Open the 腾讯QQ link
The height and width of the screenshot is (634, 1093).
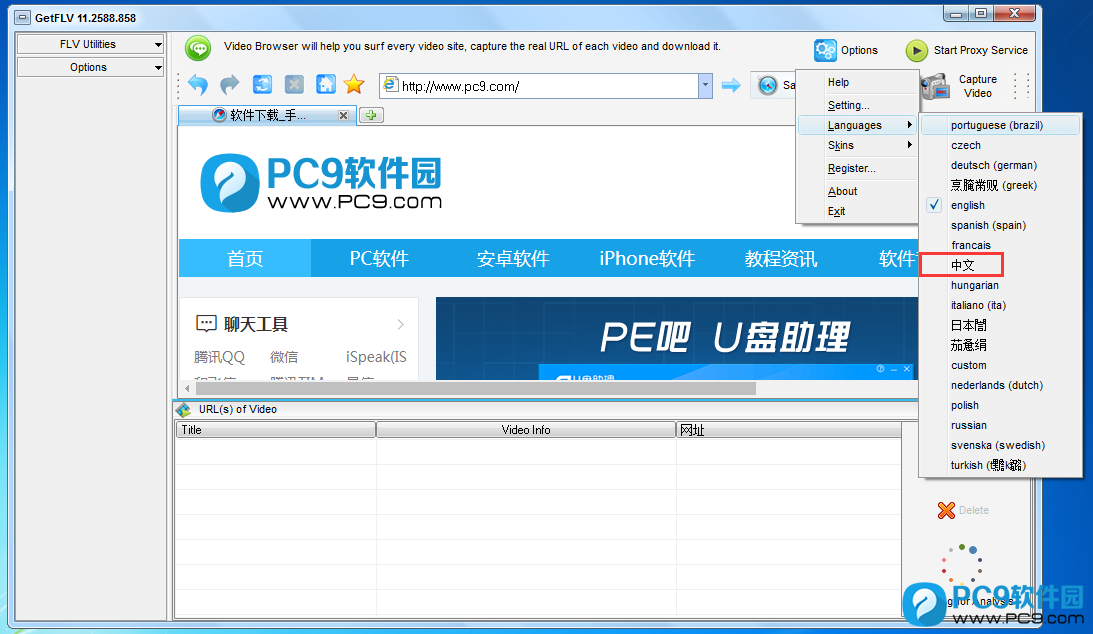point(220,357)
